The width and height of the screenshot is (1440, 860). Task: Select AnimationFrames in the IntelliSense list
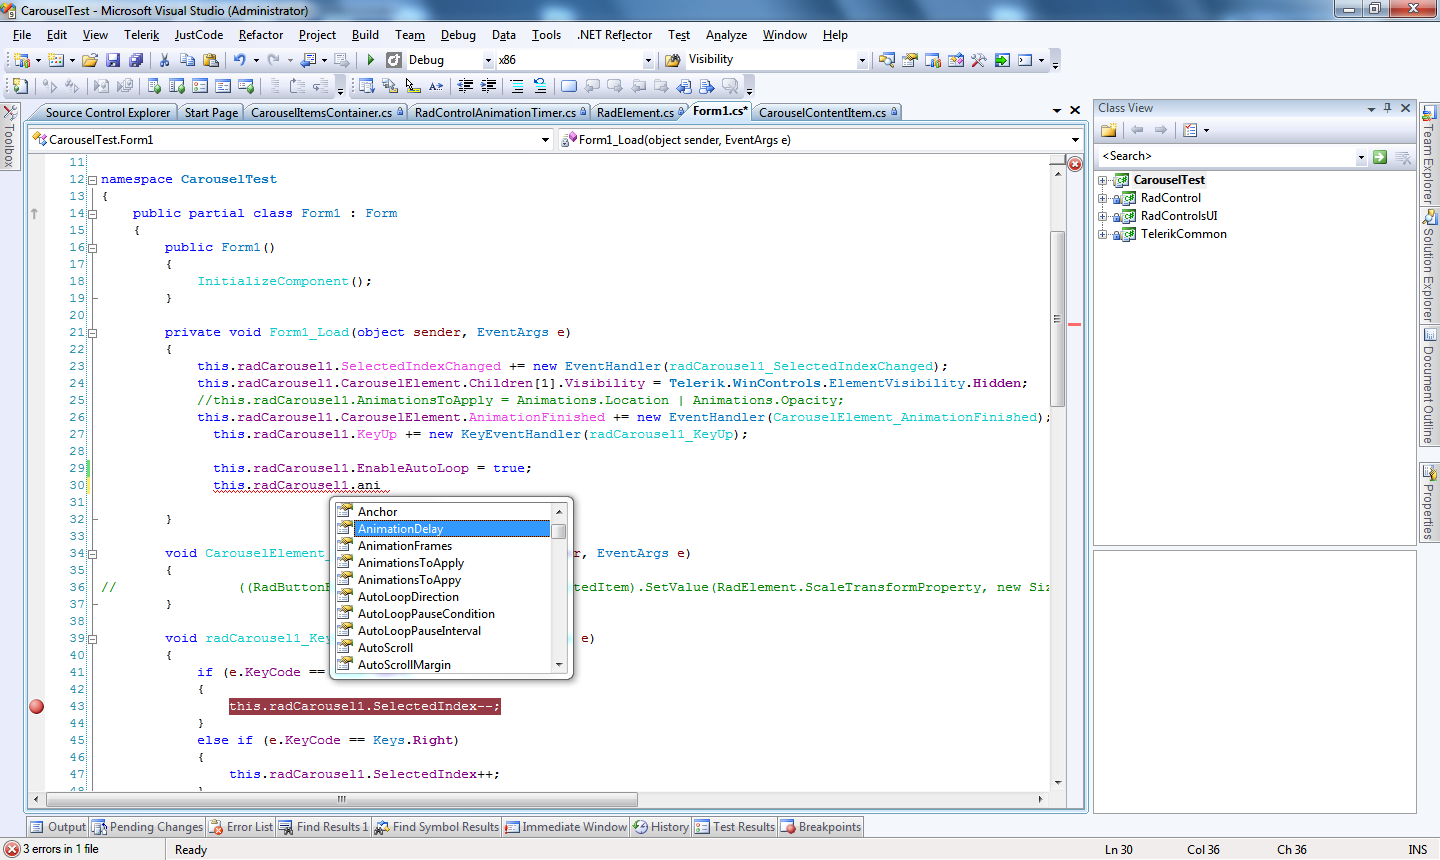(405, 546)
